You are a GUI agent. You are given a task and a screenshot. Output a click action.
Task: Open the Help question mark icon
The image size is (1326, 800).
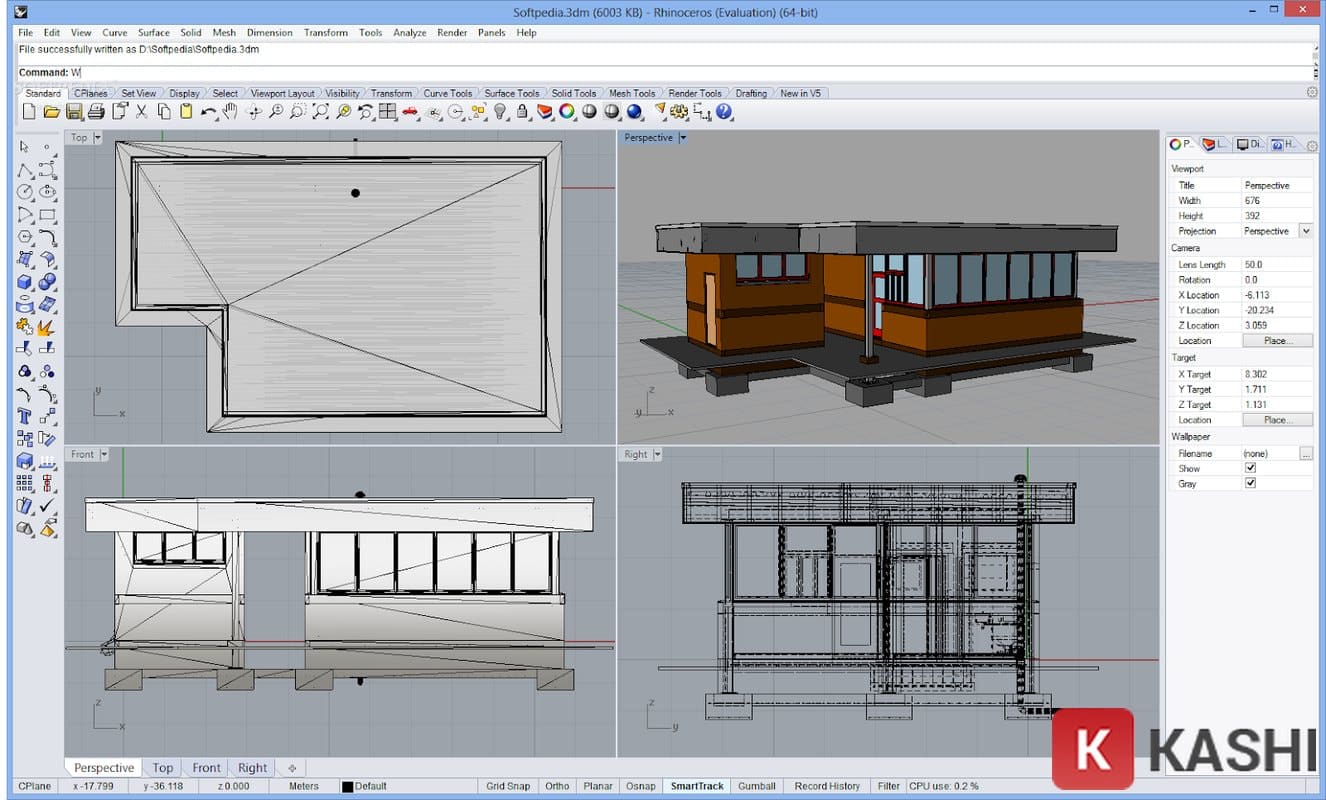coord(725,112)
